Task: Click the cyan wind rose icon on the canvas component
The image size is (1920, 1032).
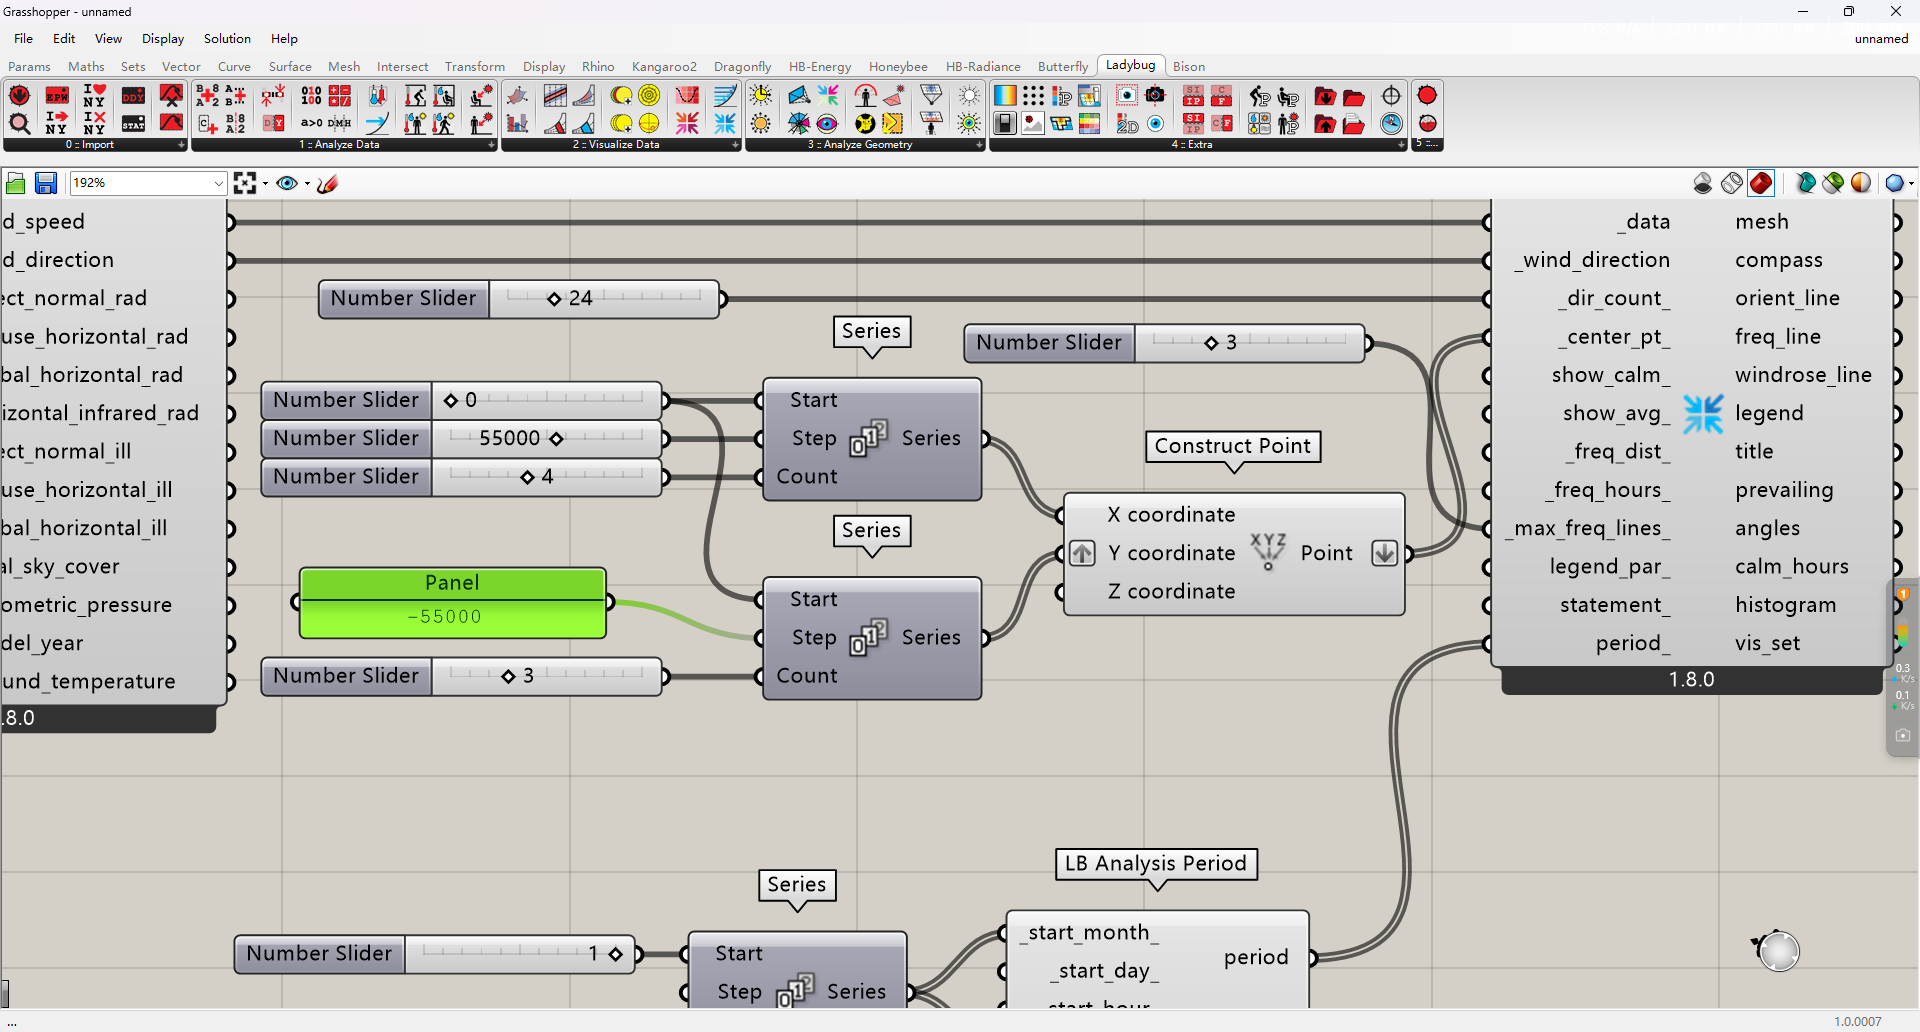Action: (1703, 413)
